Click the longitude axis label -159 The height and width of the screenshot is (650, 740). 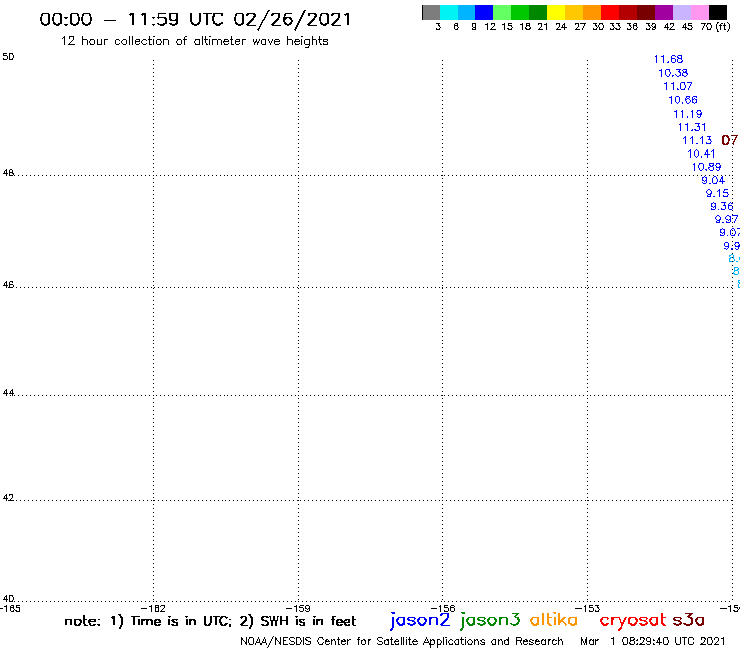point(298,609)
